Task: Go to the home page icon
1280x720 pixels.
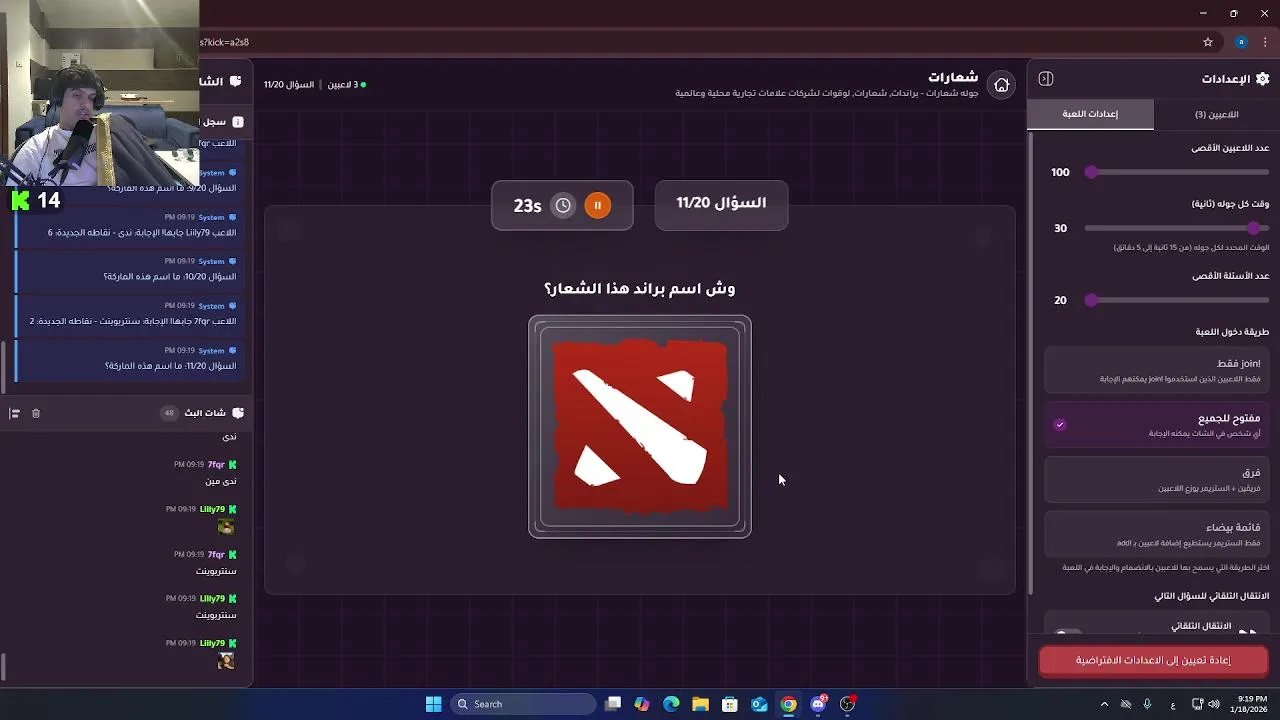Action: [x=1001, y=85]
